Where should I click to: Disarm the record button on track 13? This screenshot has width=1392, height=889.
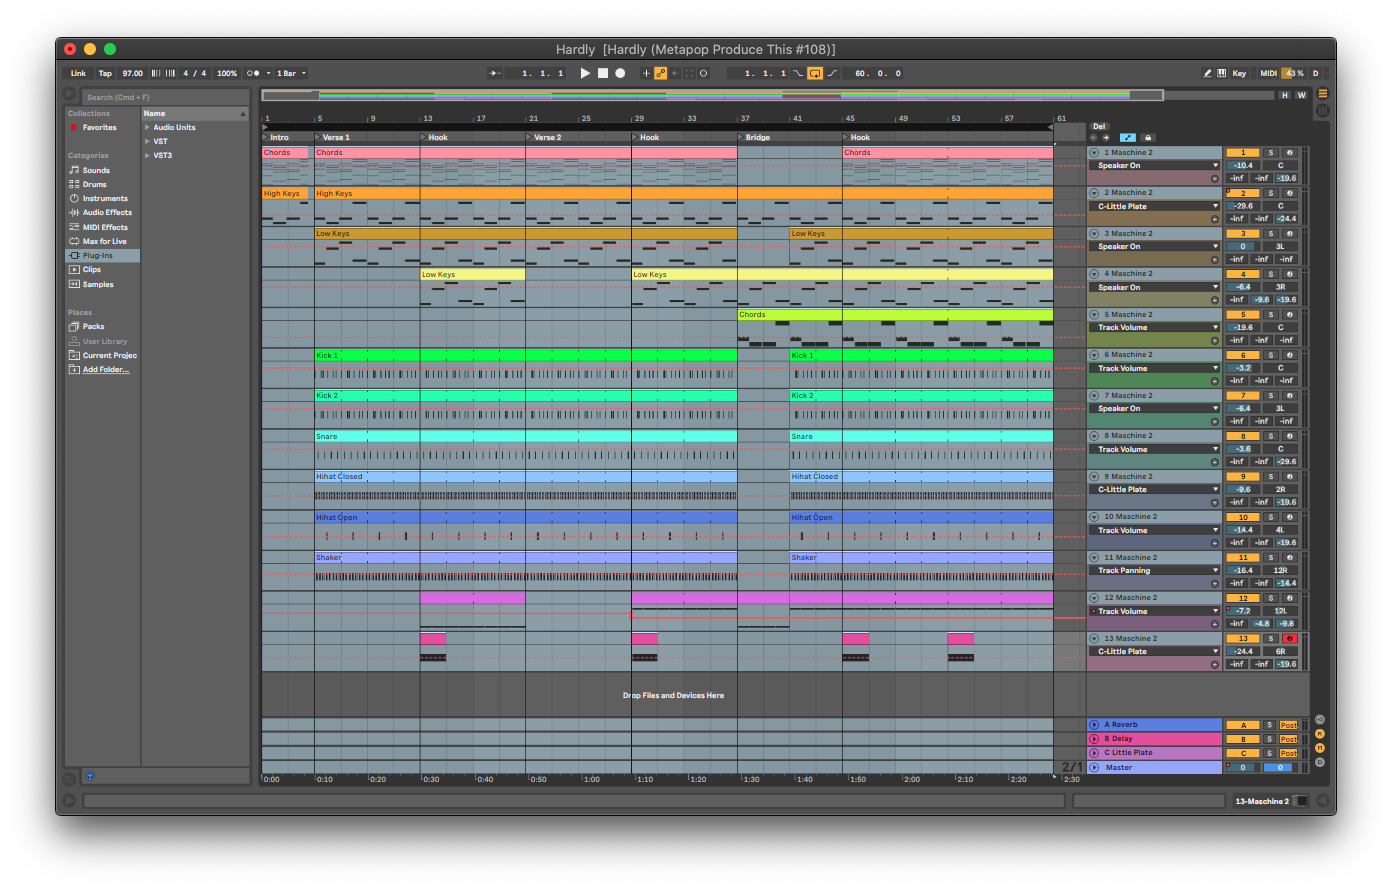point(1289,639)
